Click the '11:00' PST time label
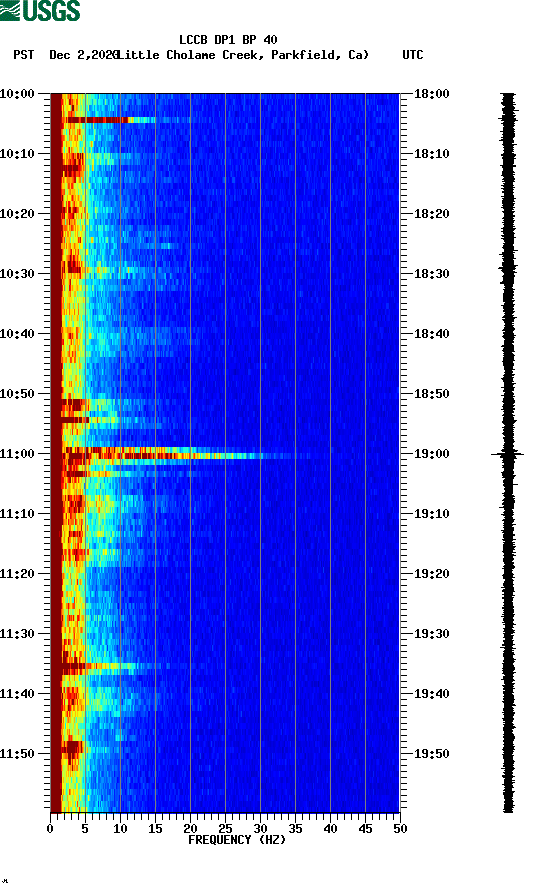 click(17, 453)
